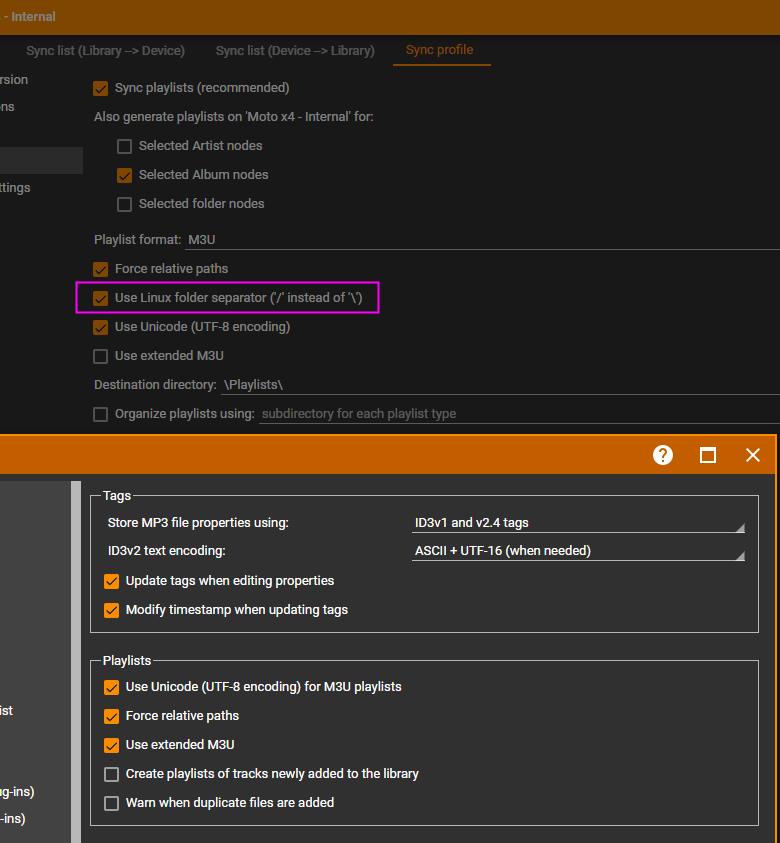Check Create playlists of newly added tracks
The image size is (780, 843).
click(x=112, y=774)
